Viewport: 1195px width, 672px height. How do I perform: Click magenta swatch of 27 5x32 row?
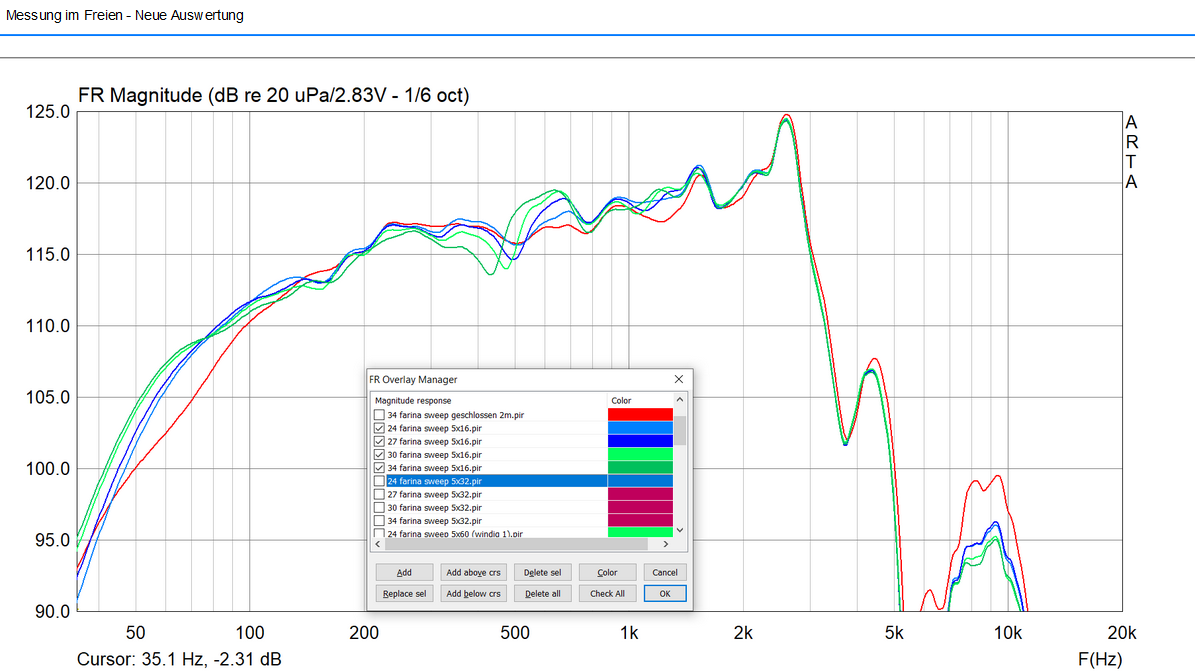click(x=640, y=494)
